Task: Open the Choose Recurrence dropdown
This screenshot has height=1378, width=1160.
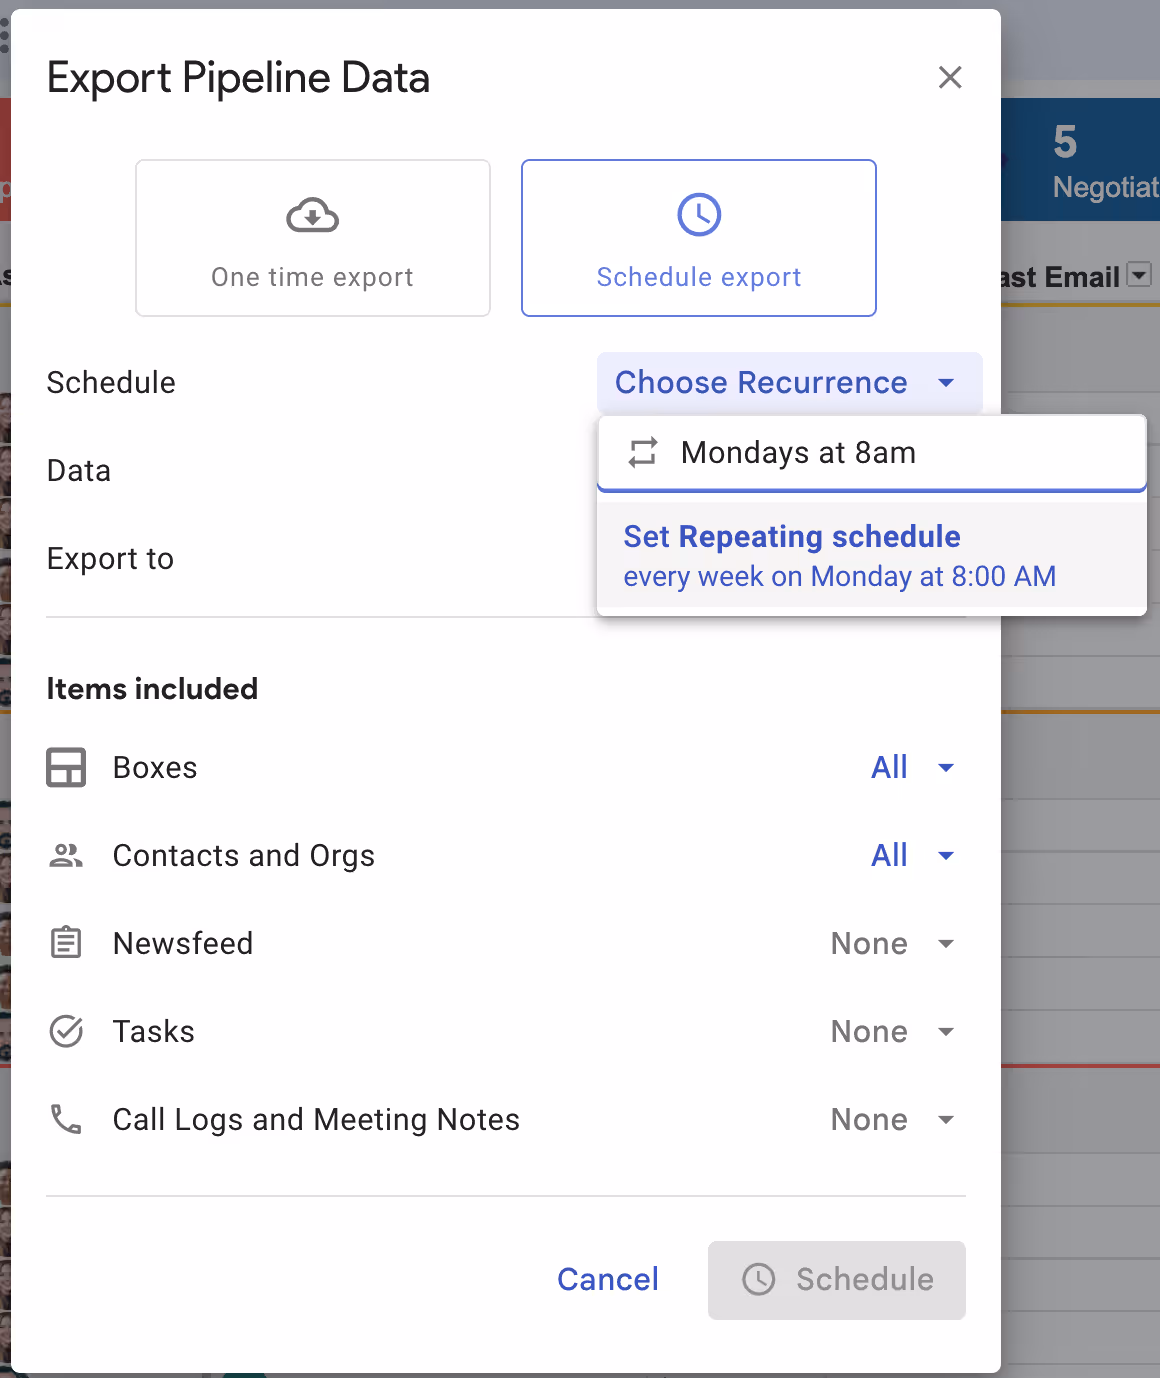Action: (x=790, y=382)
